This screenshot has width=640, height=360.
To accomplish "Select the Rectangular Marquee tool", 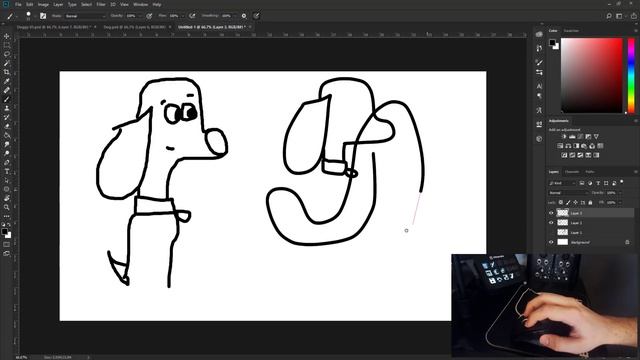I will click(x=7, y=45).
